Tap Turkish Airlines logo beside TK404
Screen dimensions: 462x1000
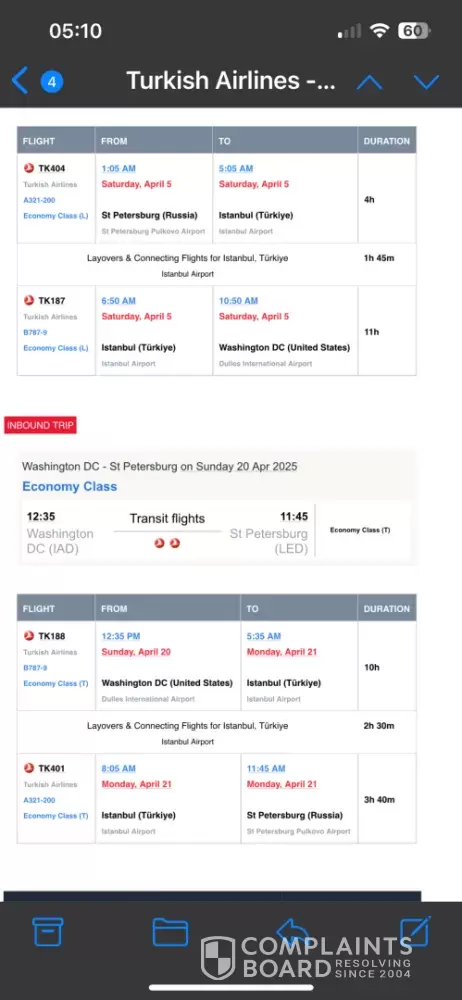coord(29,168)
